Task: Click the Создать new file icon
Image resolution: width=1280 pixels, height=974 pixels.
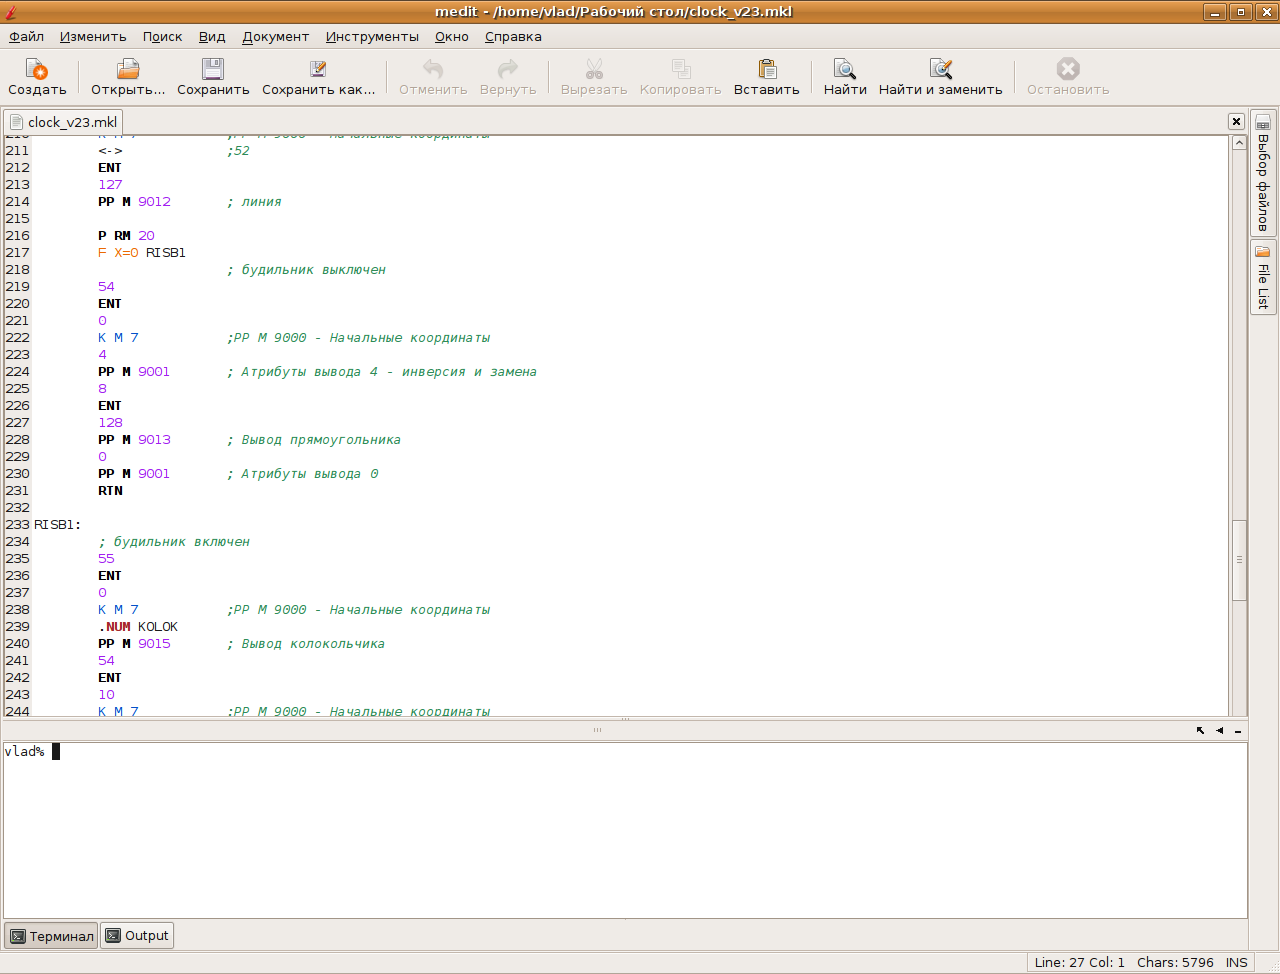Action: 37,70
